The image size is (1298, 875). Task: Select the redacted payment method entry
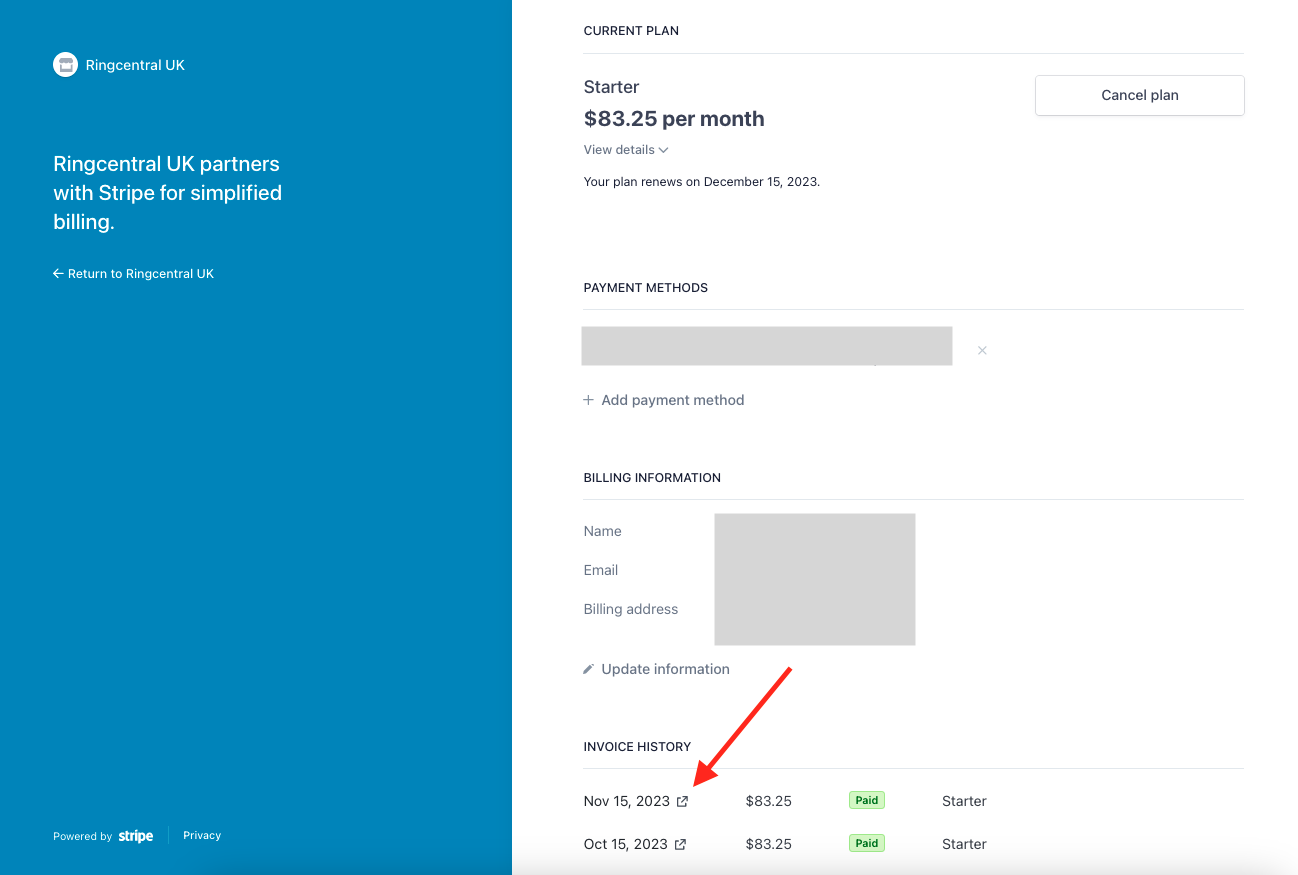(767, 346)
